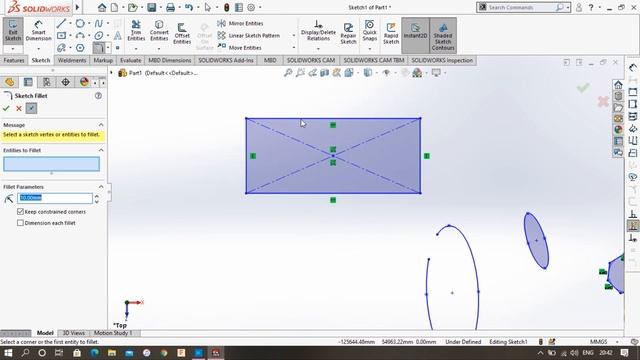Confirm sketch with corner green check
Screen dimensions: 640x360
click(x=583, y=87)
